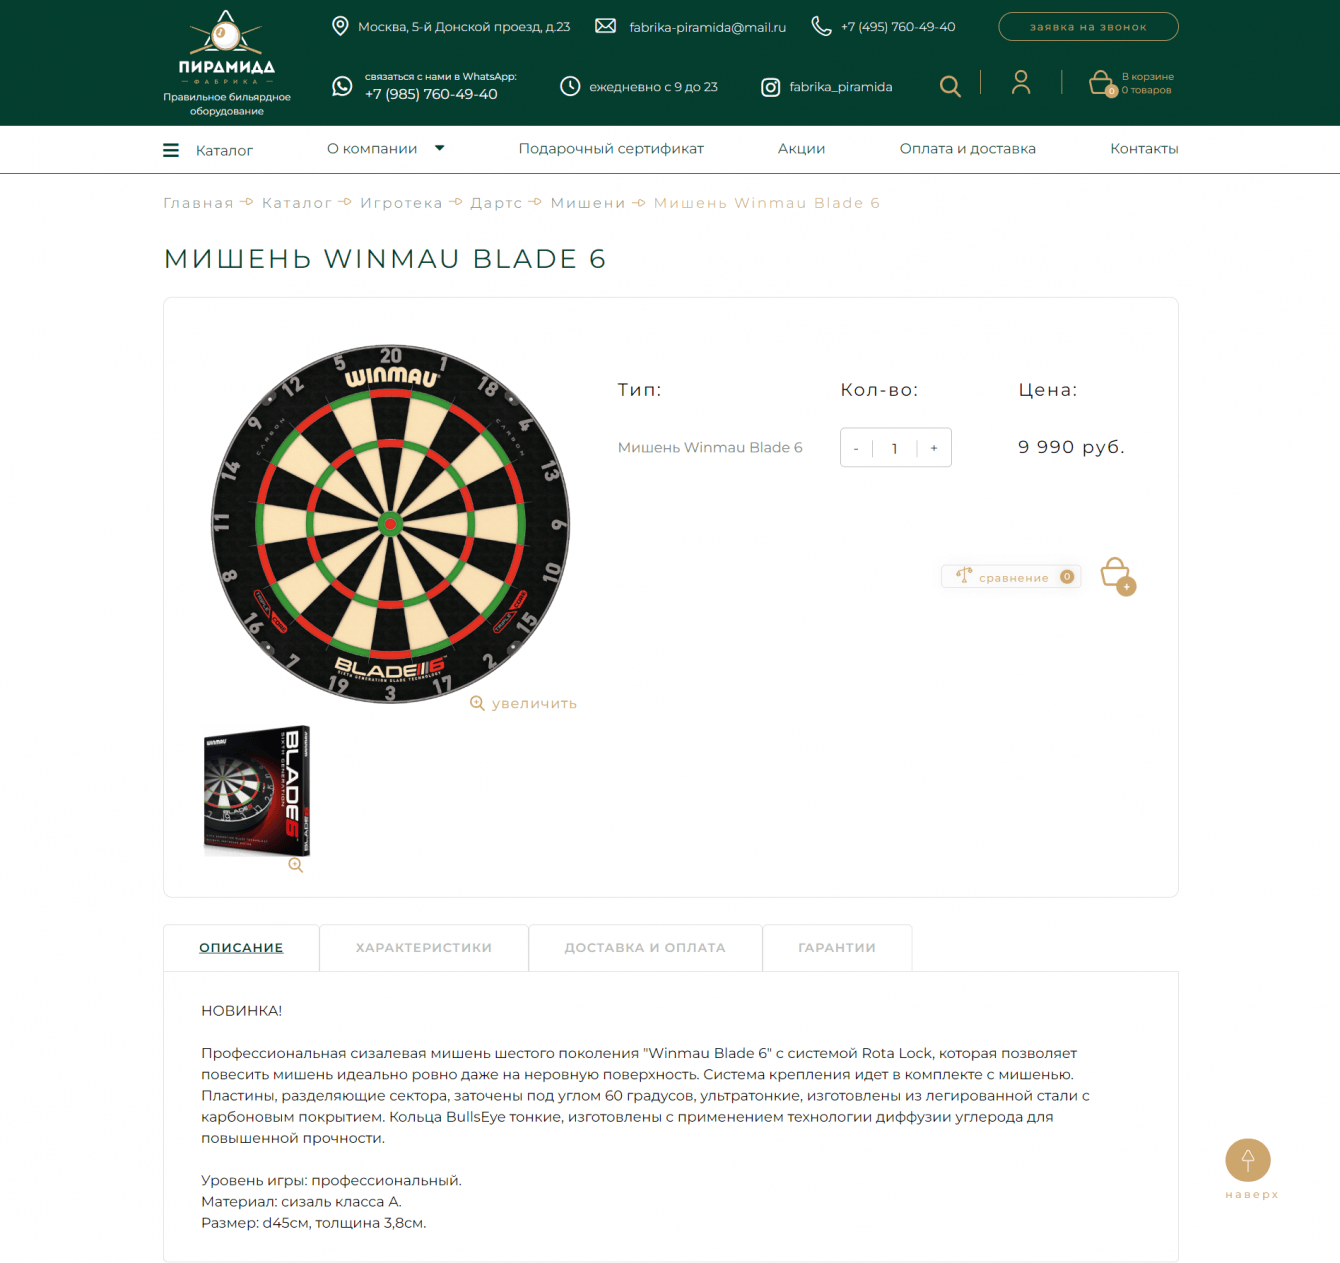Image resolution: width=1340 pixels, height=1263 pixels.
Task: Expand the О компании dropdown arrow
Action: tap(439, 148)
